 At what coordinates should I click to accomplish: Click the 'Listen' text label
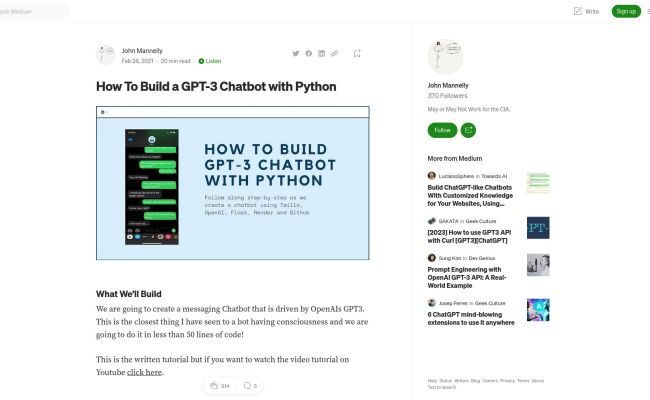213,61
